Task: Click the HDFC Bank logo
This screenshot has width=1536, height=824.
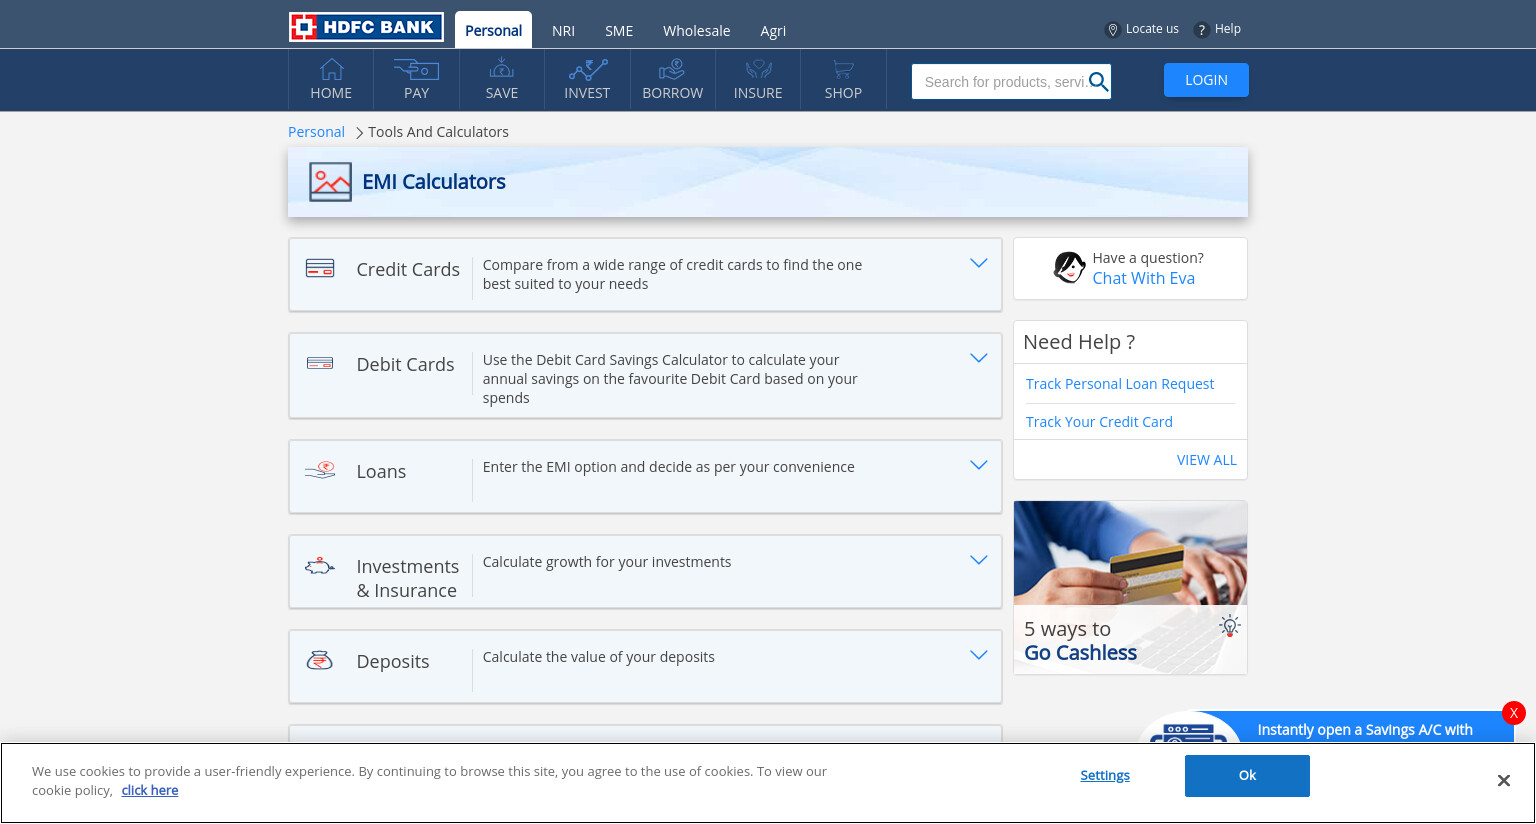Action: [x=366, y=27]
